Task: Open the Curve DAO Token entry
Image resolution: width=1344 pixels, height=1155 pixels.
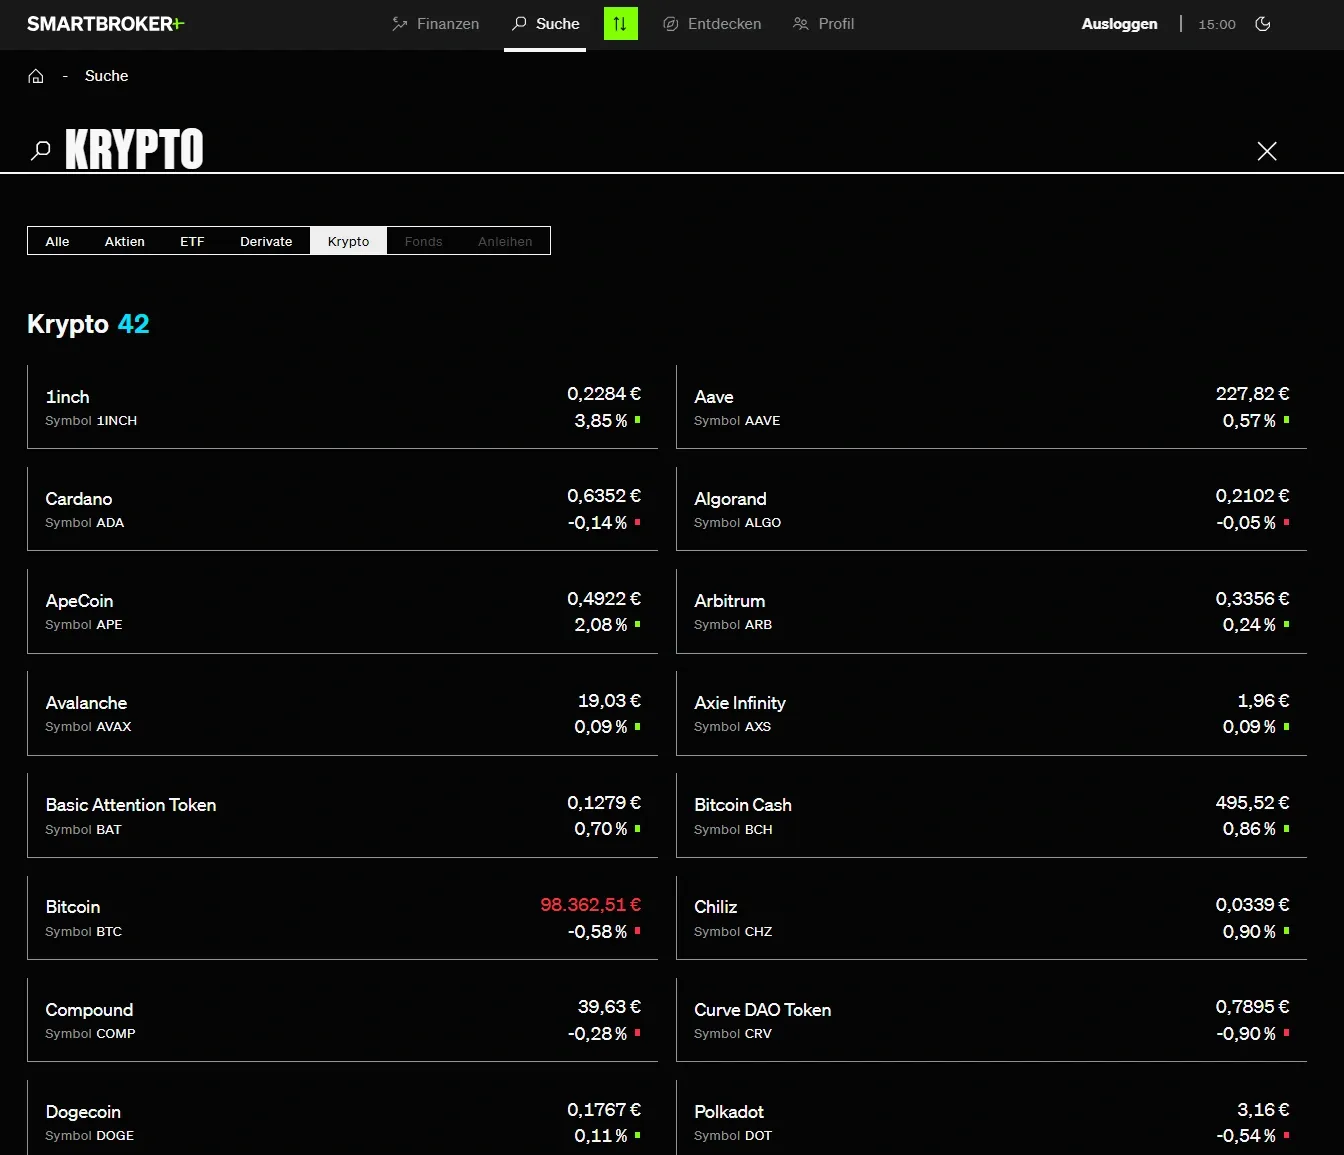Action: pyautogui.click(x=991, y=1020)
